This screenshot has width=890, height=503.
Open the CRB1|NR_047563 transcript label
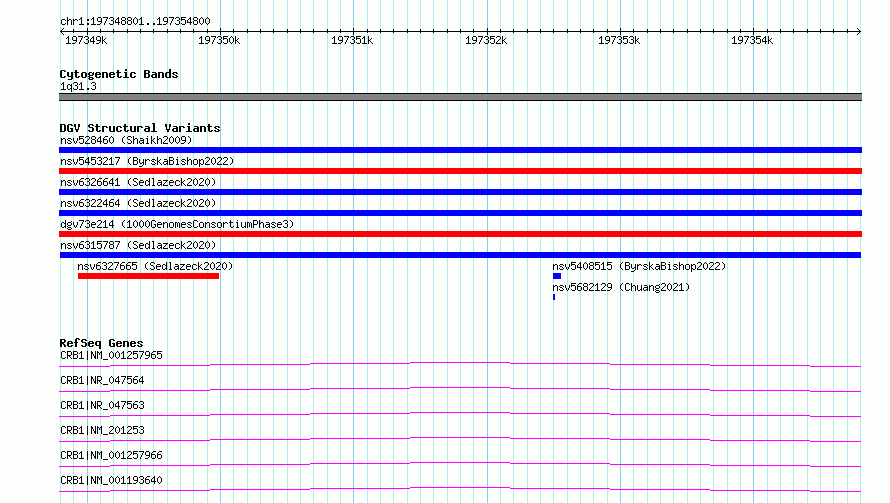[x=102, y=405]
